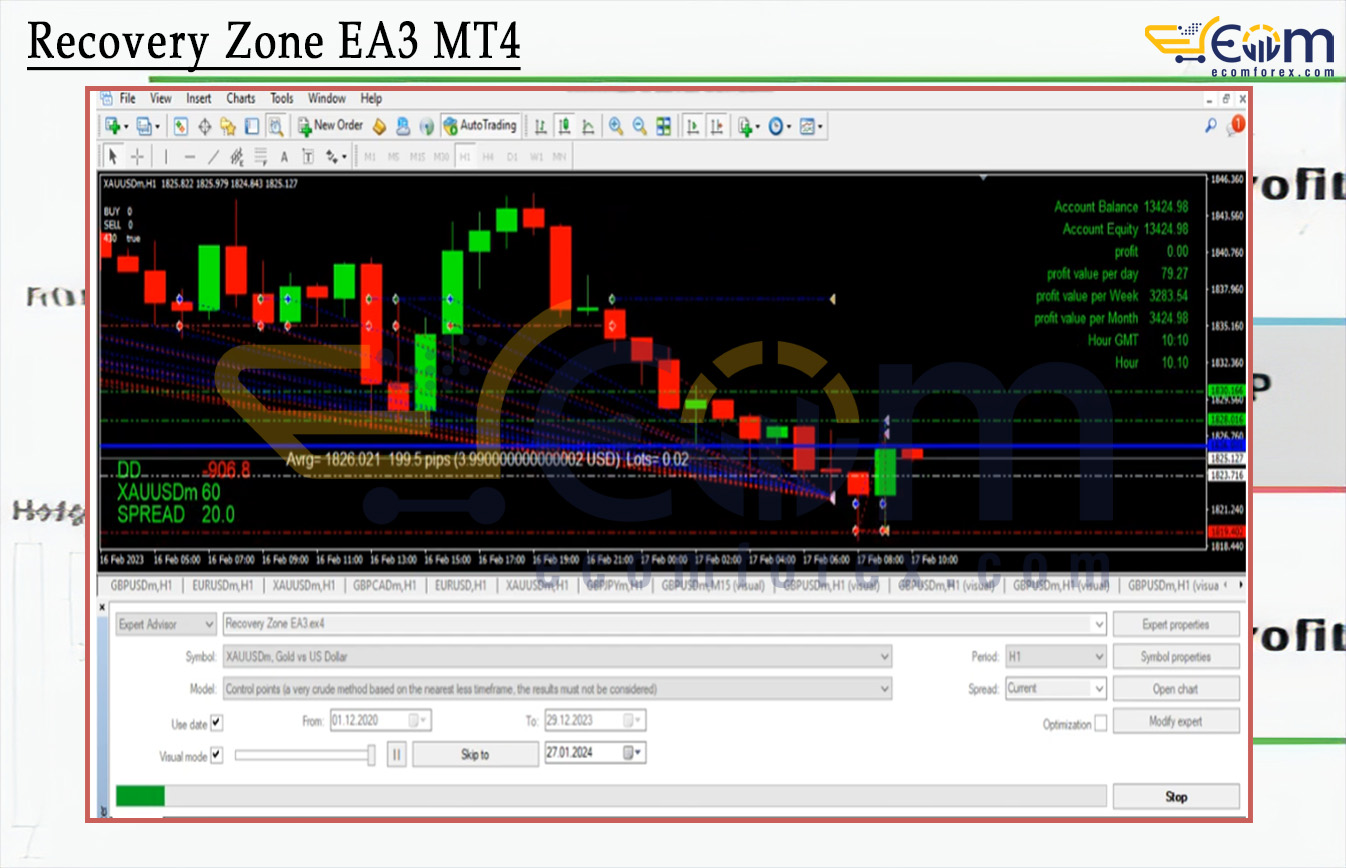Disable the Visual mode checkbox
This screenshot has width=1346, height=868.
217,755
